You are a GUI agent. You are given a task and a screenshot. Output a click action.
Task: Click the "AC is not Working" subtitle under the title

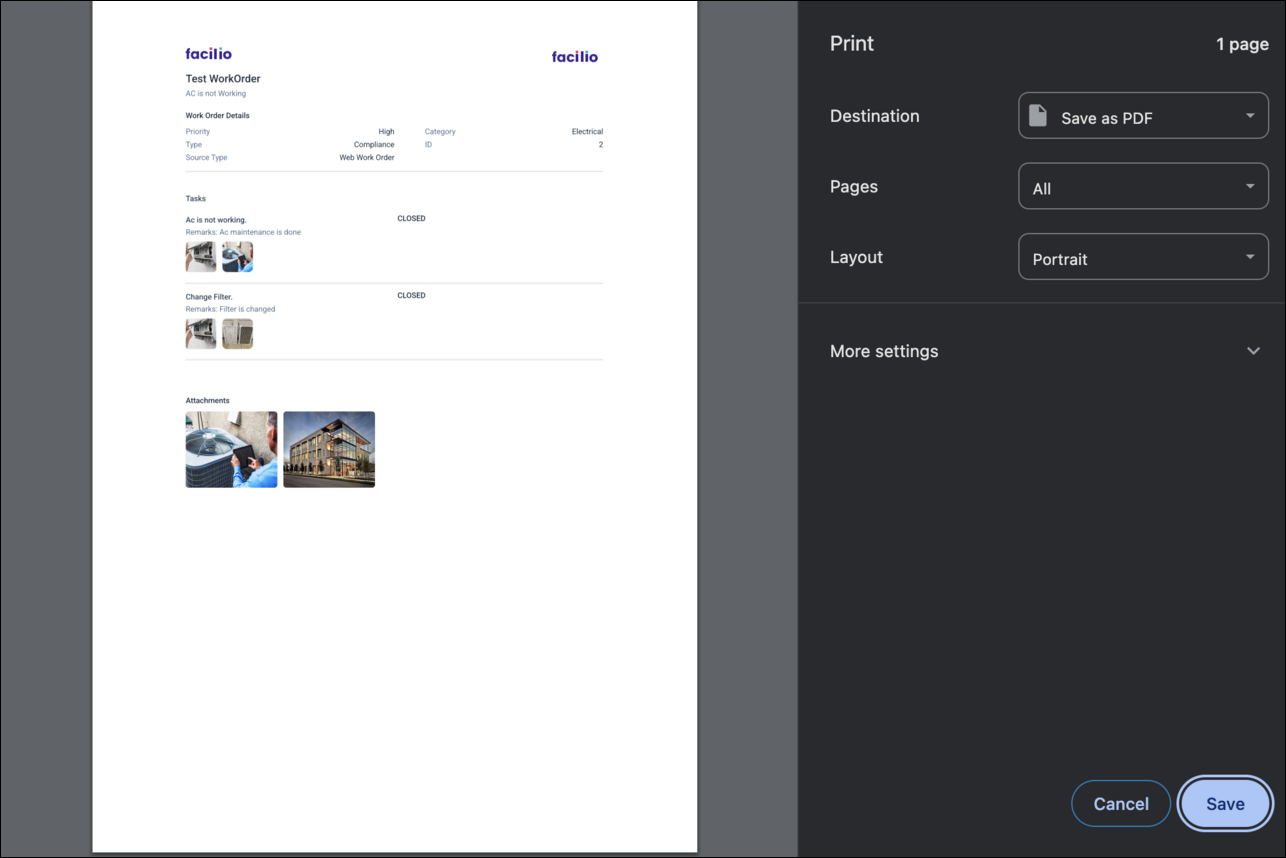(x=216, y=94)
